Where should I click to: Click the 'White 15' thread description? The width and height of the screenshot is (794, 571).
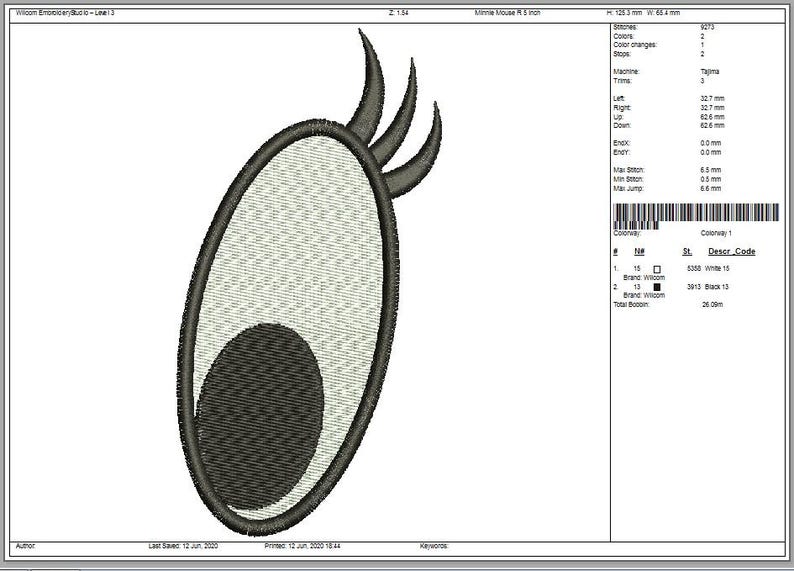coord(717,269)
